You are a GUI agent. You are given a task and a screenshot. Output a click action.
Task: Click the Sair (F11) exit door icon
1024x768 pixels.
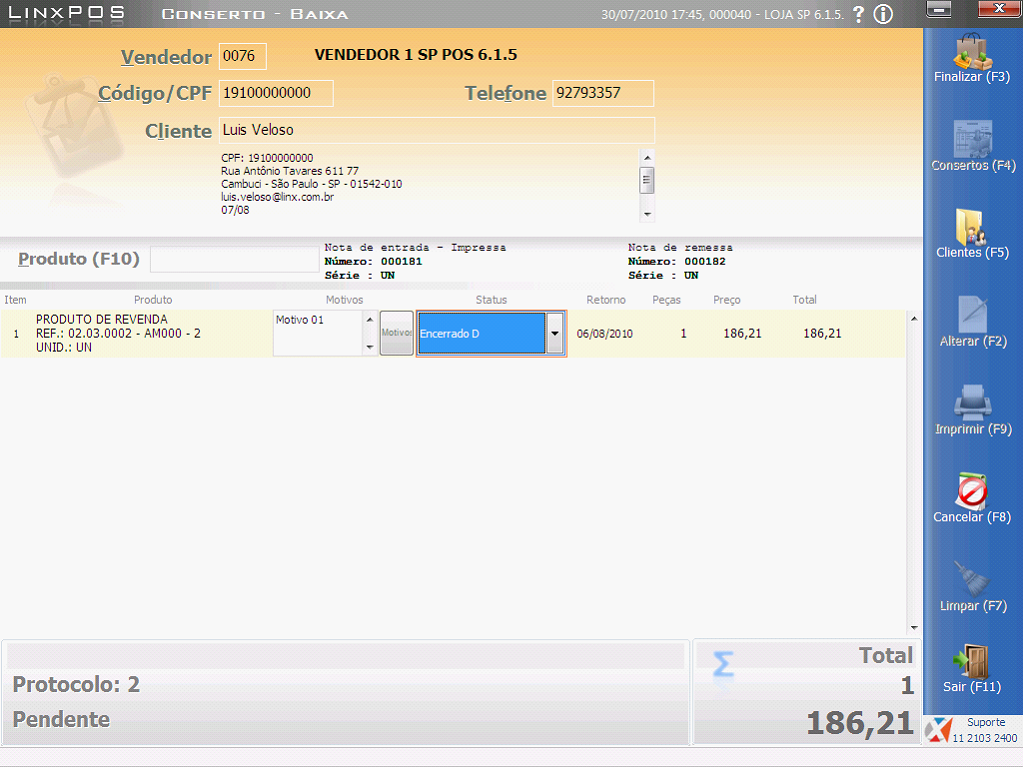coord(972,662)
